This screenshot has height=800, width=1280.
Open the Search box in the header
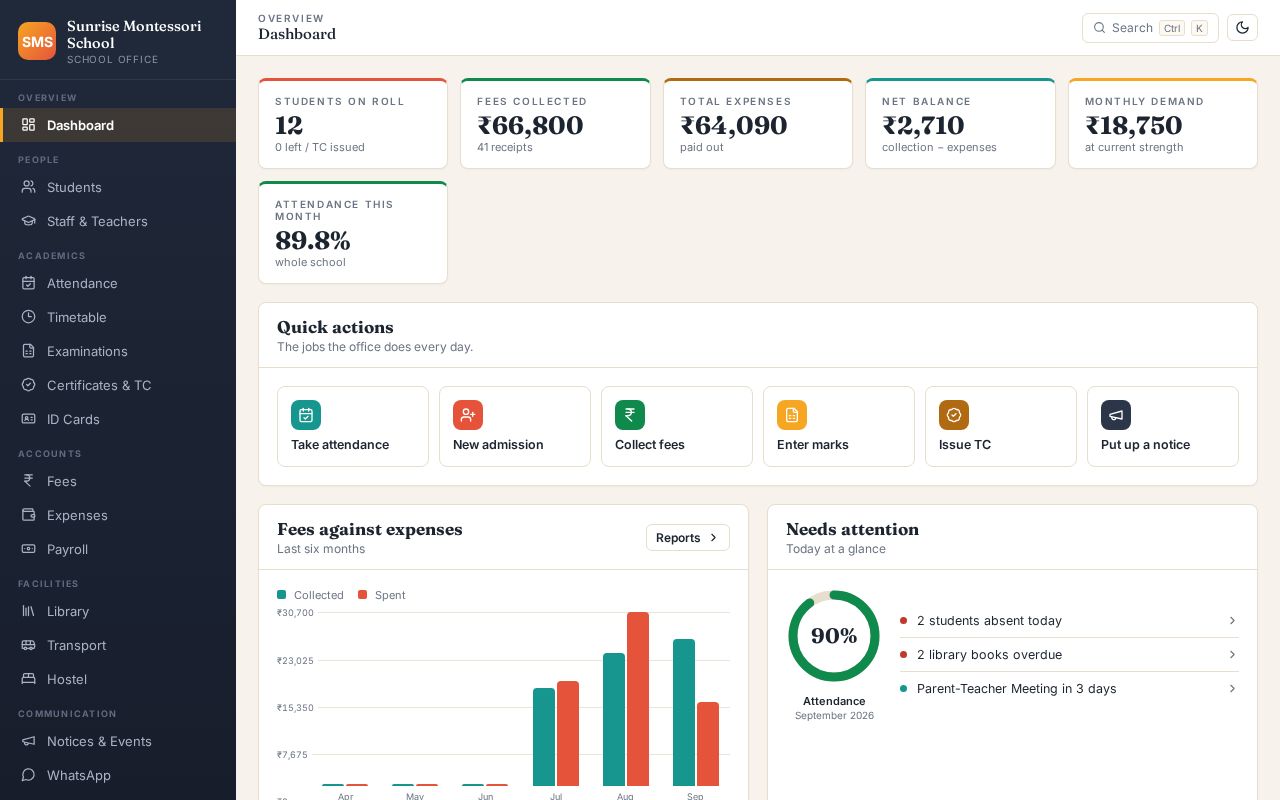tap(1150, 28)
